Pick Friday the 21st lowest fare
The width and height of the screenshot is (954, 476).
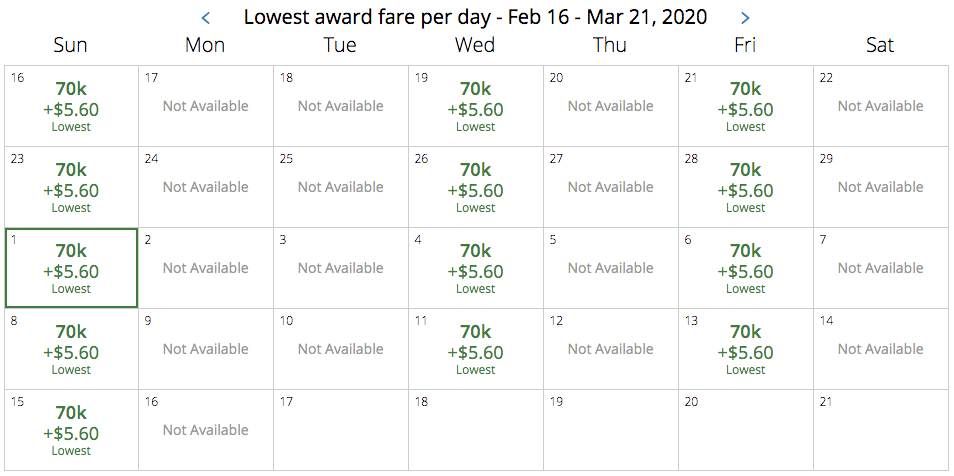[745, 106]
